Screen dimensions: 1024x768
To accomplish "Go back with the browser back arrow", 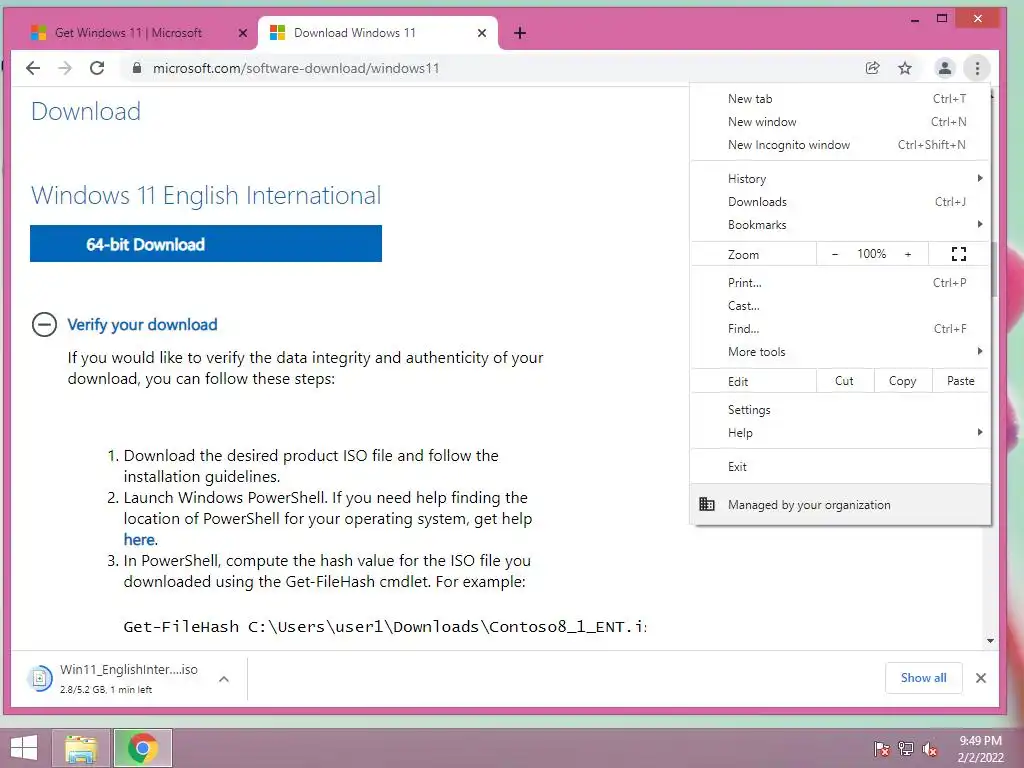I will click(33, 68).
